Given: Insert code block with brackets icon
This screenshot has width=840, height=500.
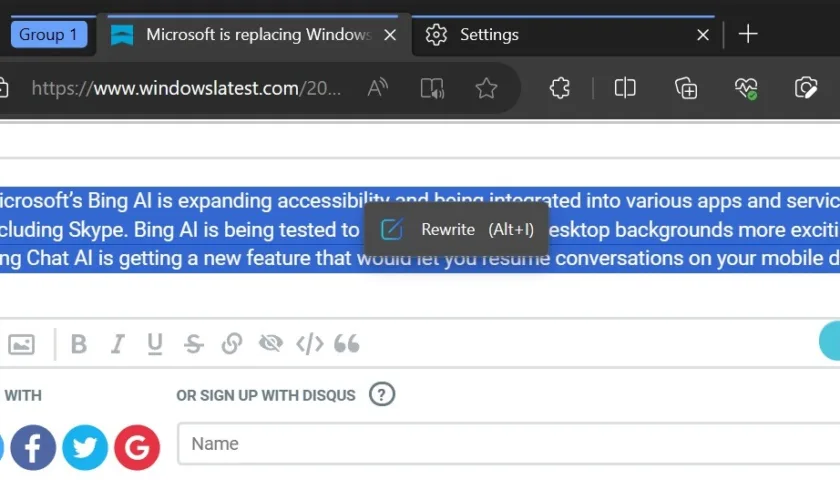Looking at the screenshot, I should click(310, 344).
